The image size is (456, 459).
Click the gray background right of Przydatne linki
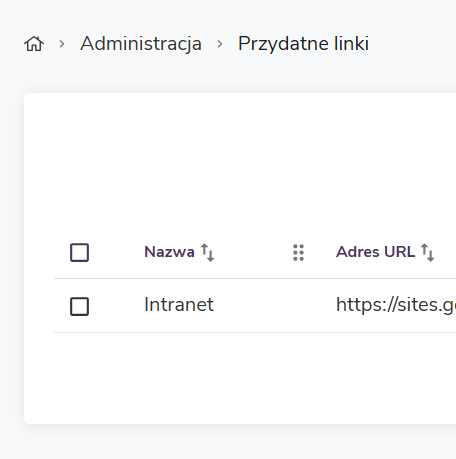[x=413, y=44]
